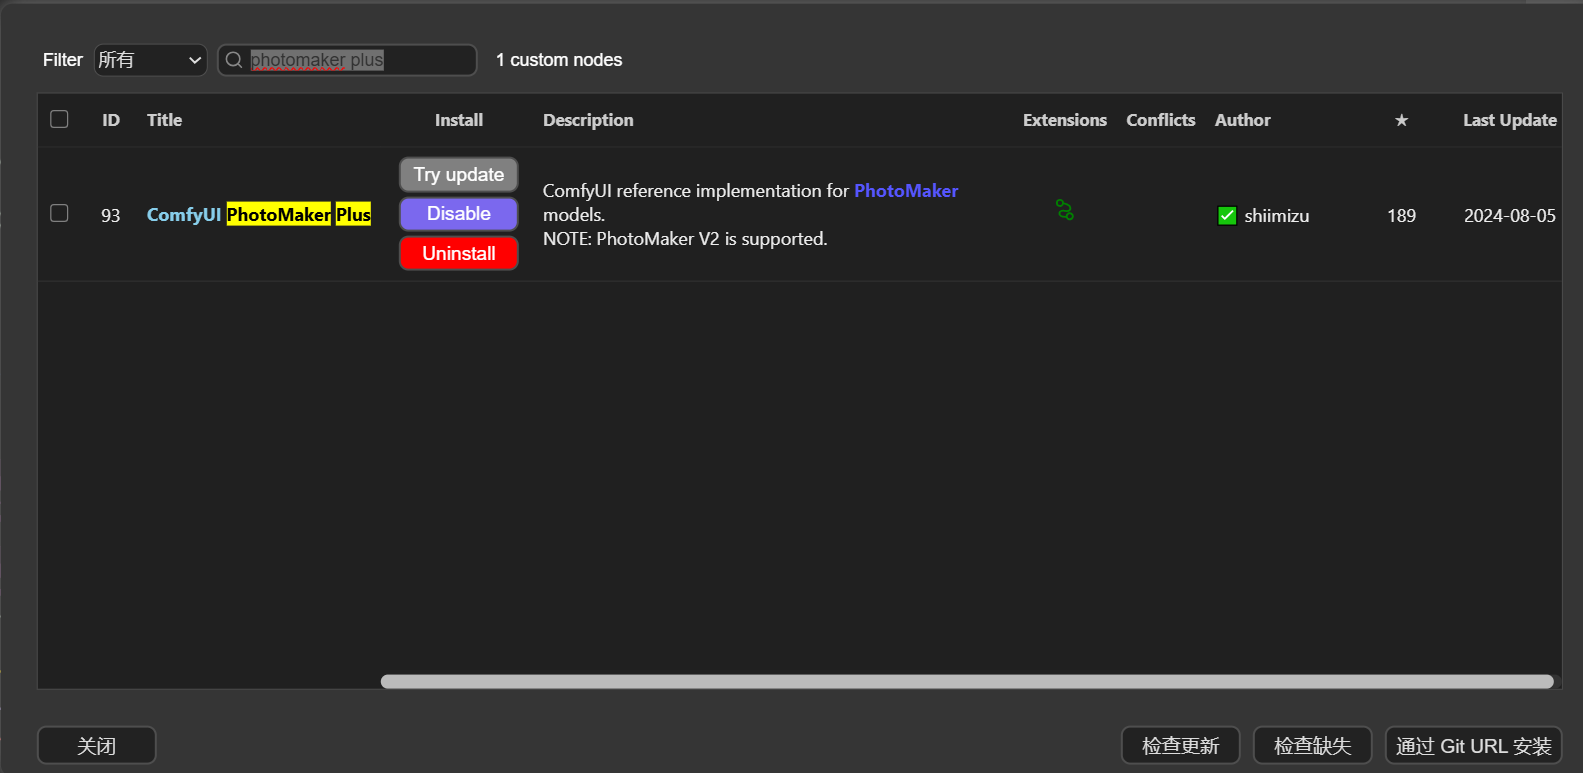Sort by the Extensions column header
1583x773 pixels.
pos(1065,120)
